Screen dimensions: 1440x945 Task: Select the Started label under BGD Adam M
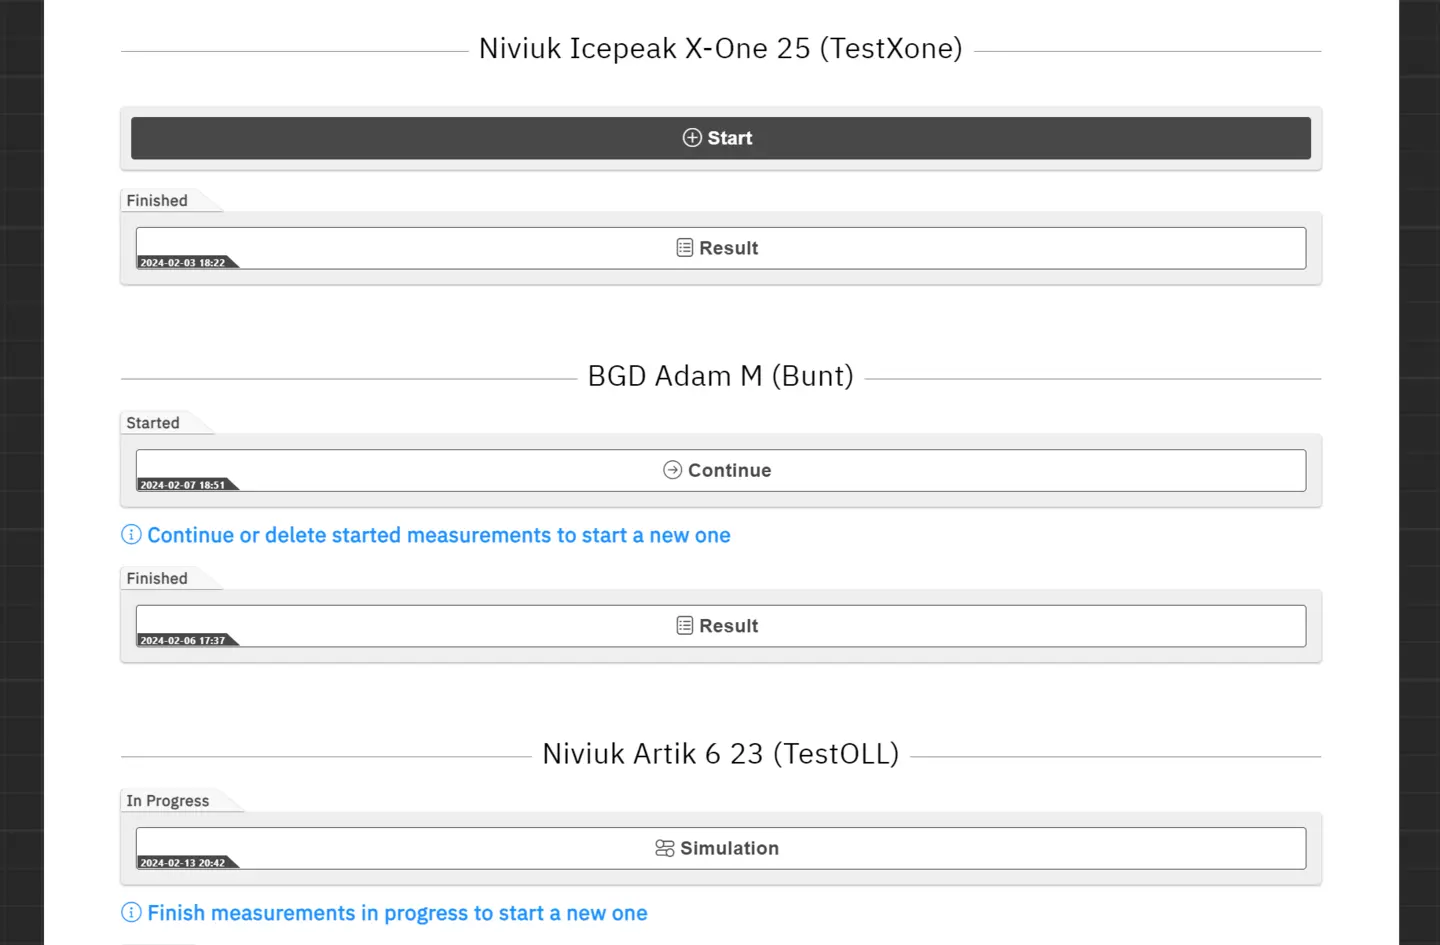pos(153,423)
